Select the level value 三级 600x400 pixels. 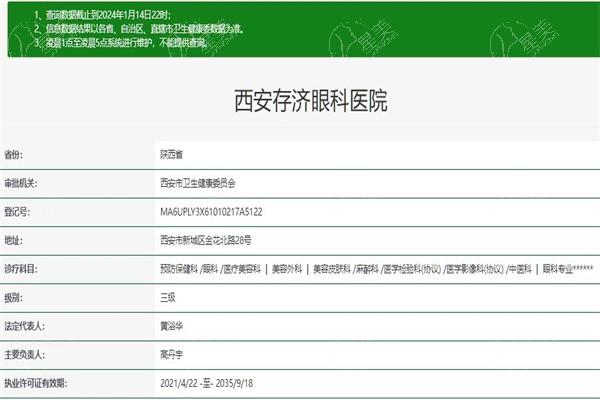coord(168,297)
